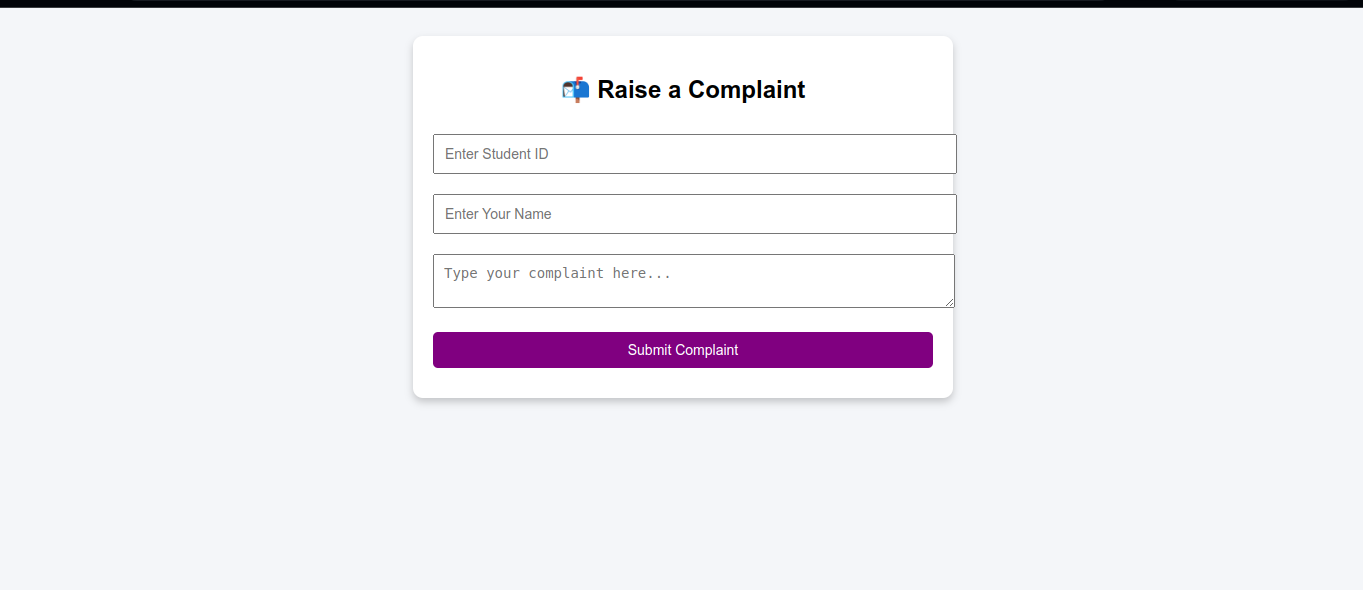Viewport: 1363px width, 590px height.
Task: Focus the Enter Your Name field
Action: coord(695,214)
